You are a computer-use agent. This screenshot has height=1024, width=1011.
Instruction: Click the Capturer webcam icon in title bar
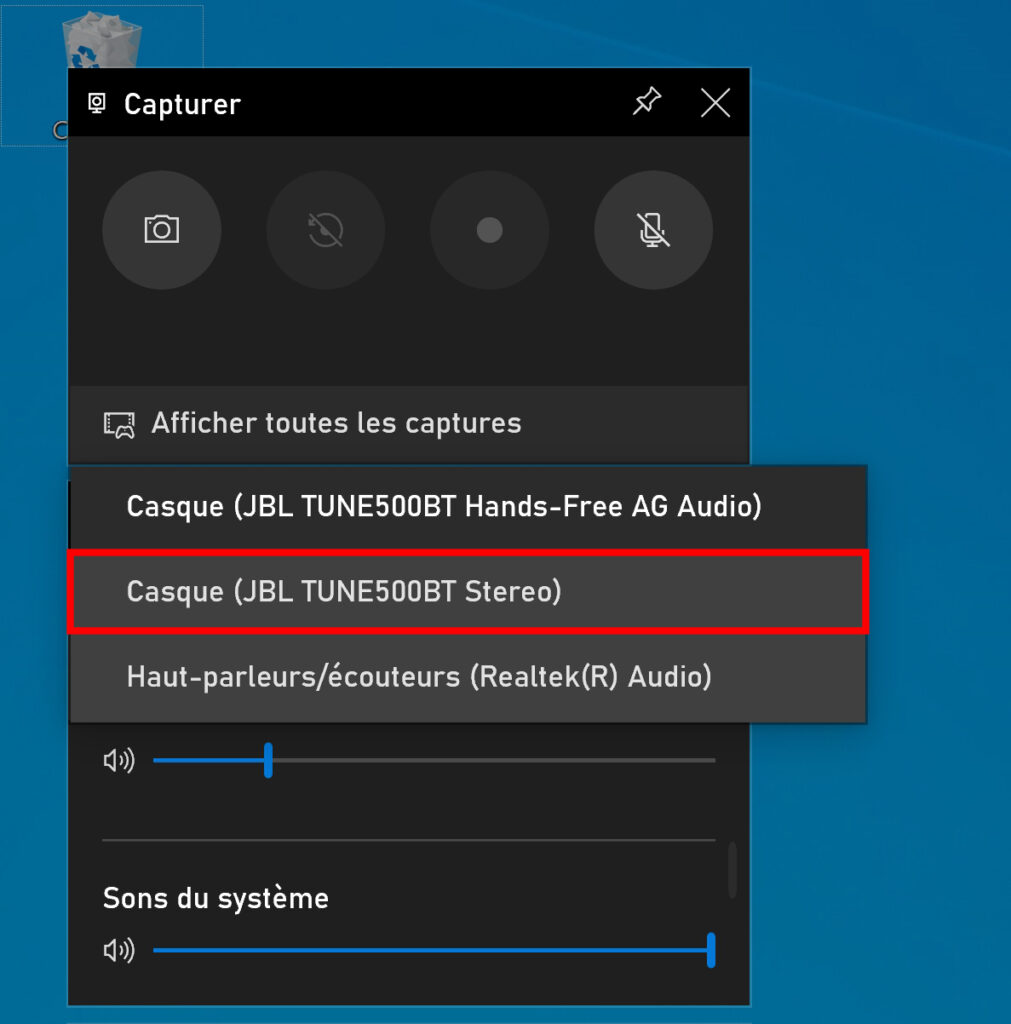coord(97,103)
